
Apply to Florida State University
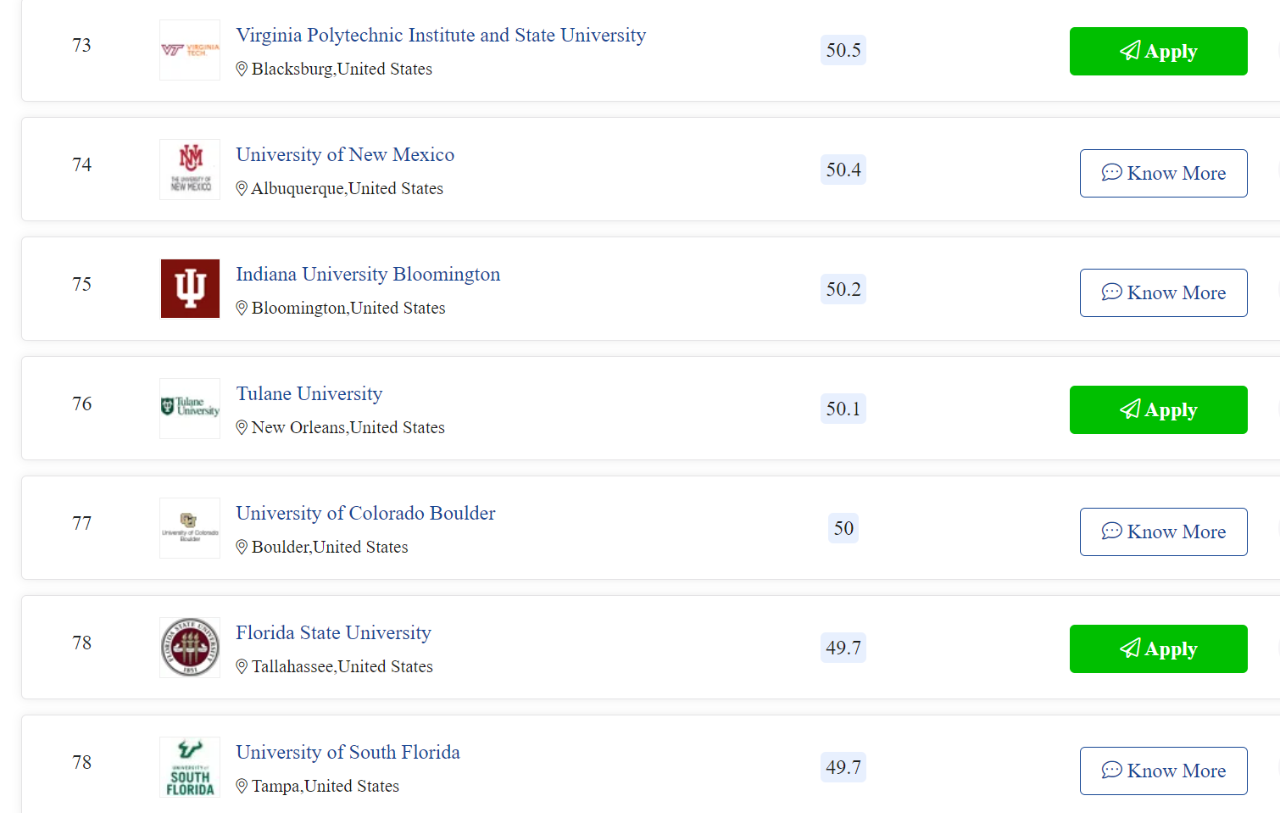pos(1159,649)
